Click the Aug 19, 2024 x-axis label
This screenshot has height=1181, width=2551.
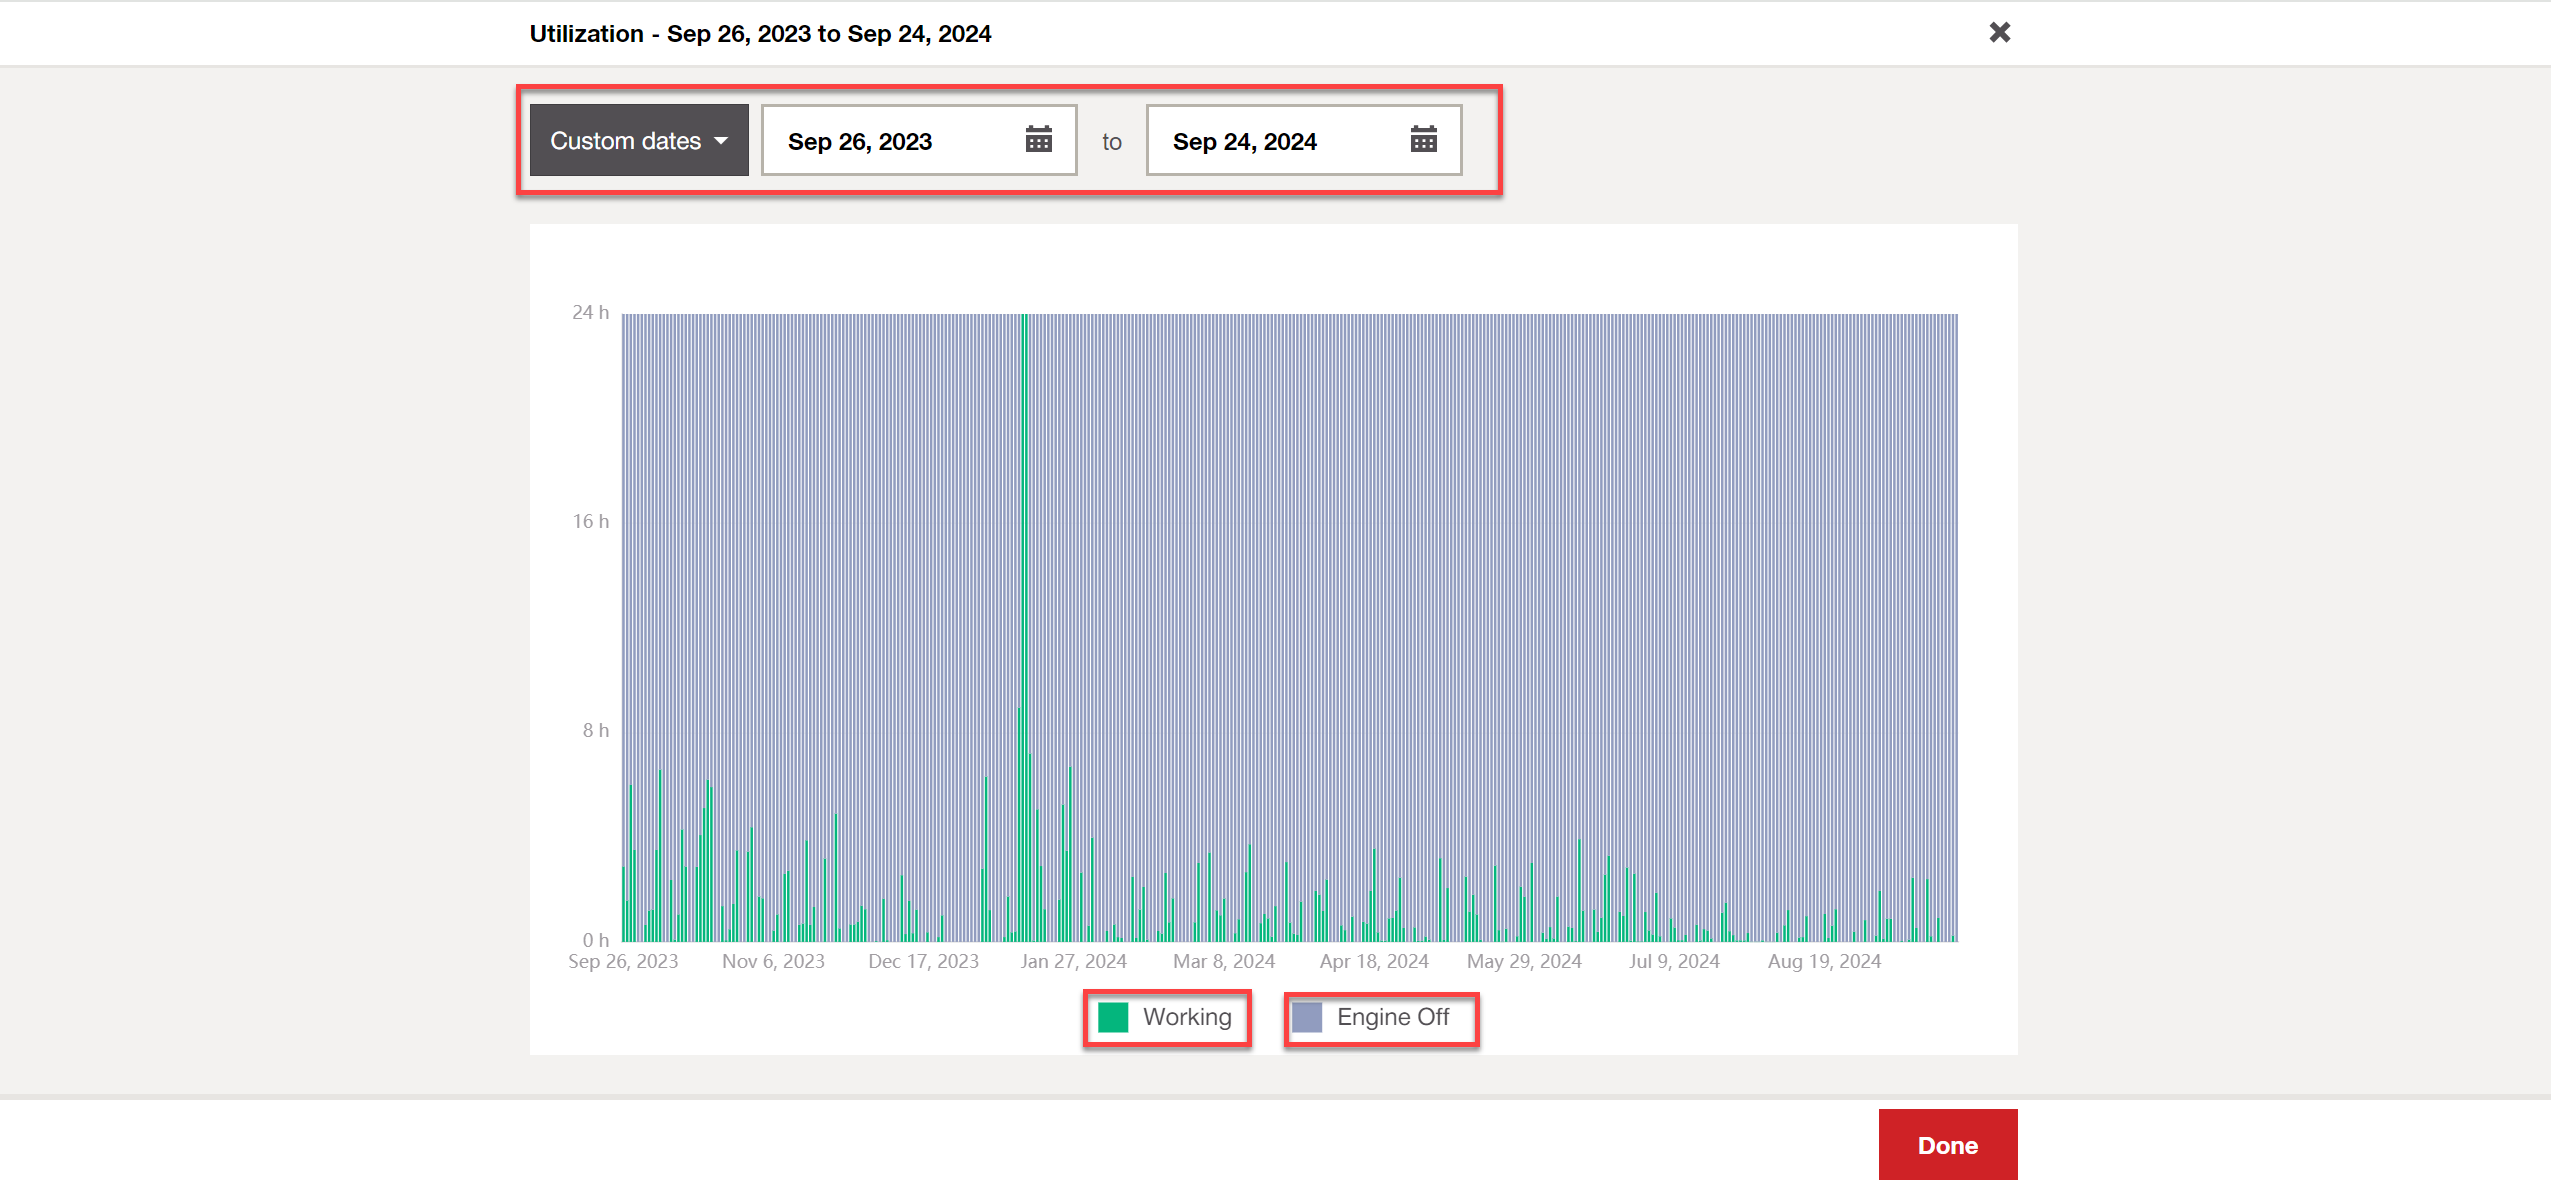(1824, 962)
